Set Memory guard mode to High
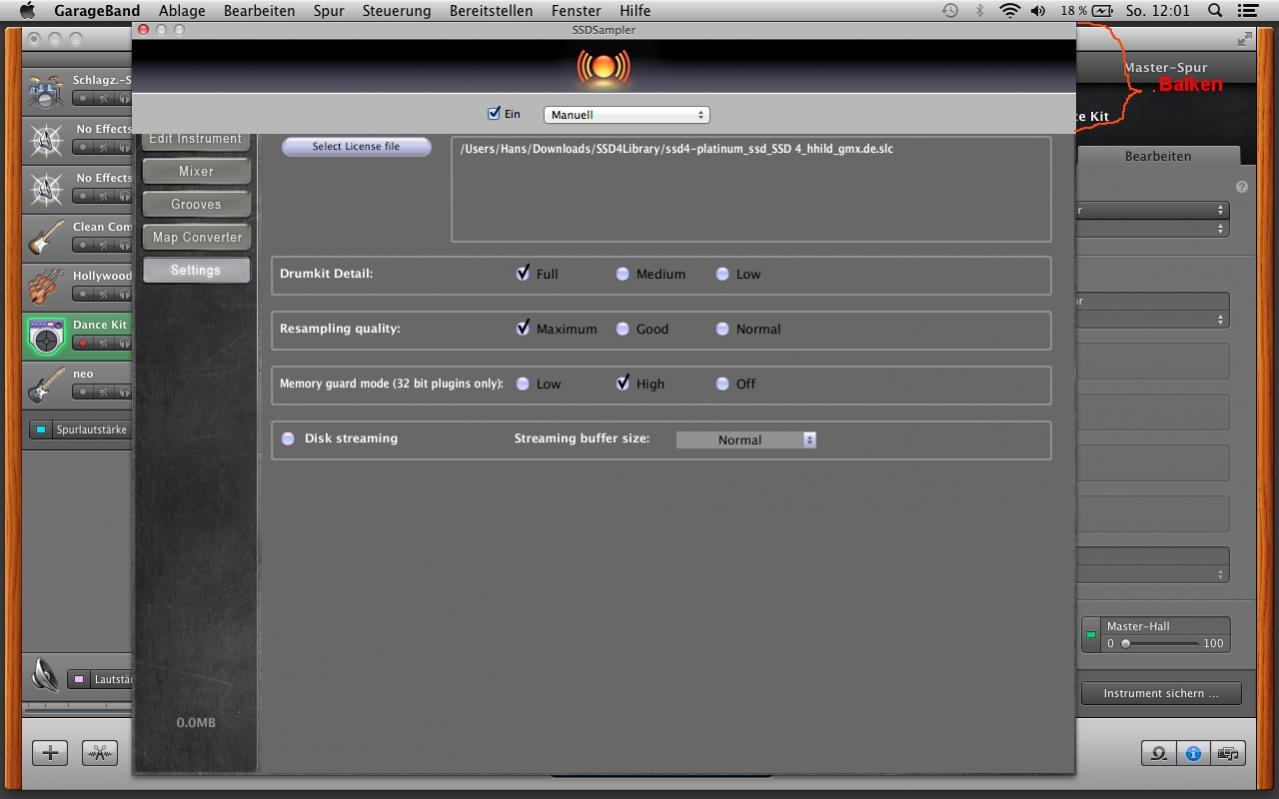 (x=623, y=383)
